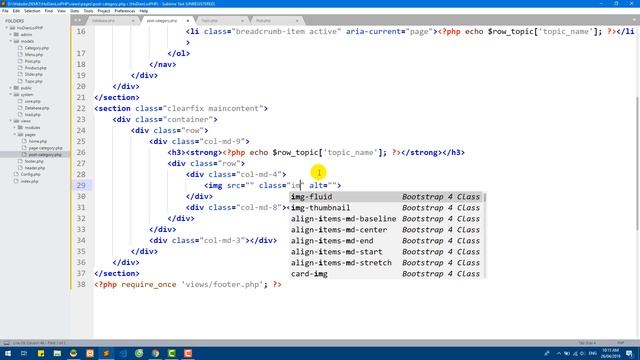This screenshot has width=640, height=360.
Task: Pick align-items-md-center suggestion
Action: coord(386,230)
